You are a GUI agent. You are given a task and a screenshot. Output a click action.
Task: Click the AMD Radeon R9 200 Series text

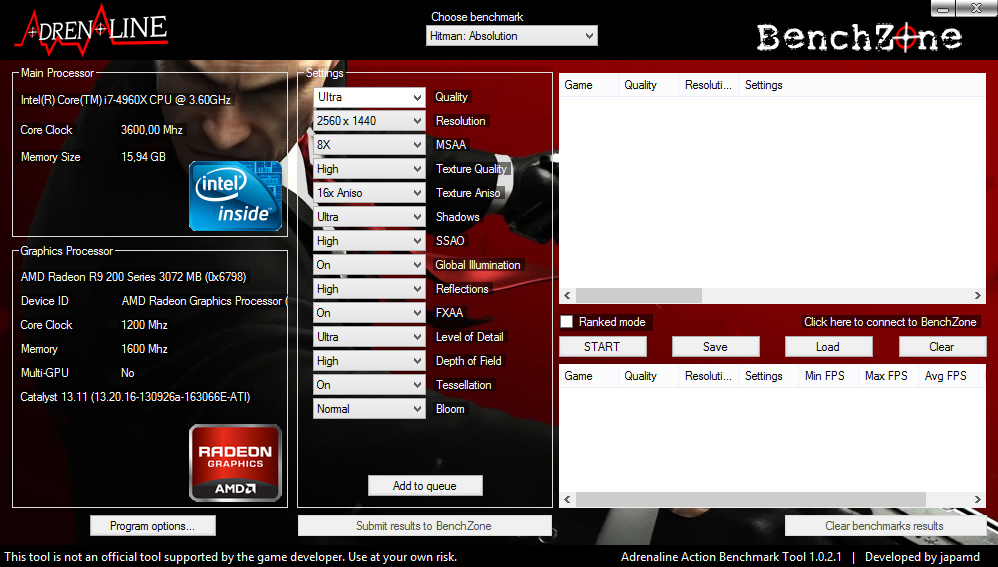point(133,277)
